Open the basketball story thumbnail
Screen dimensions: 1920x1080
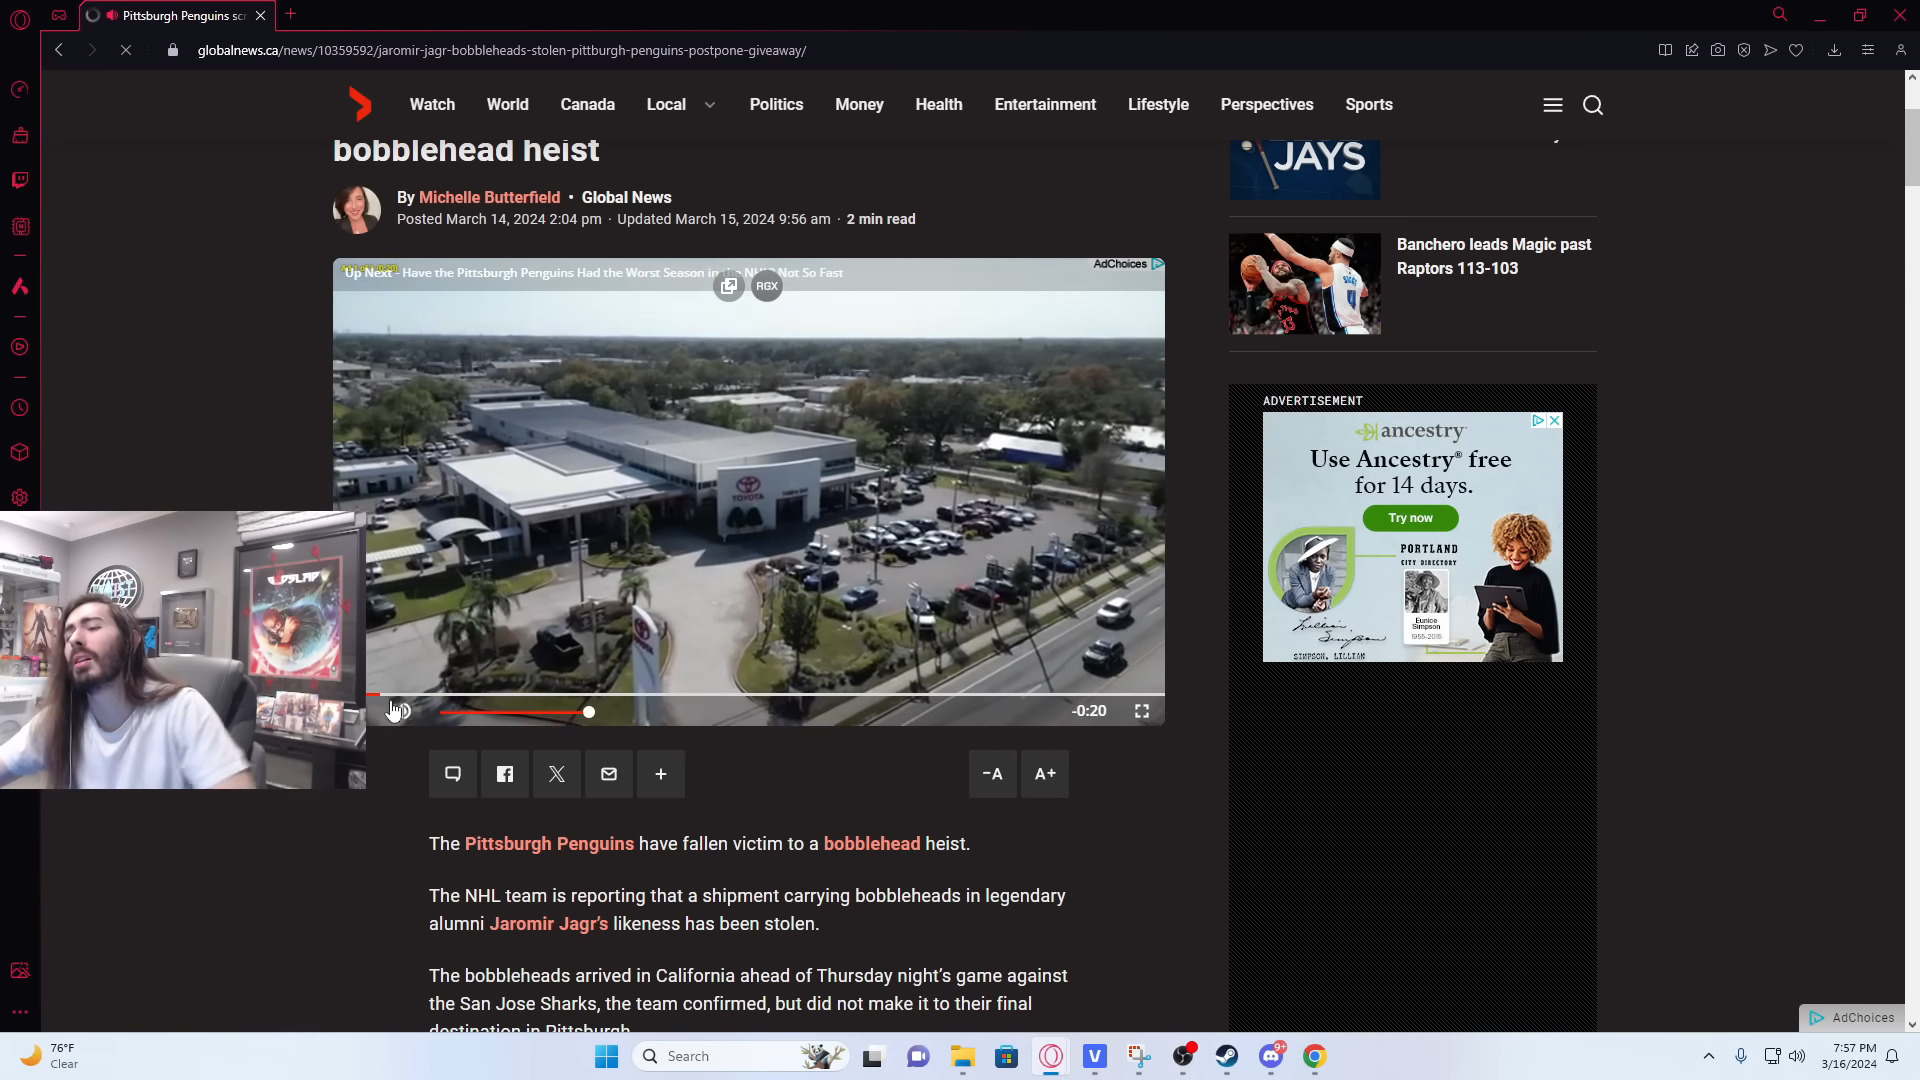(x=1305, y=284)
